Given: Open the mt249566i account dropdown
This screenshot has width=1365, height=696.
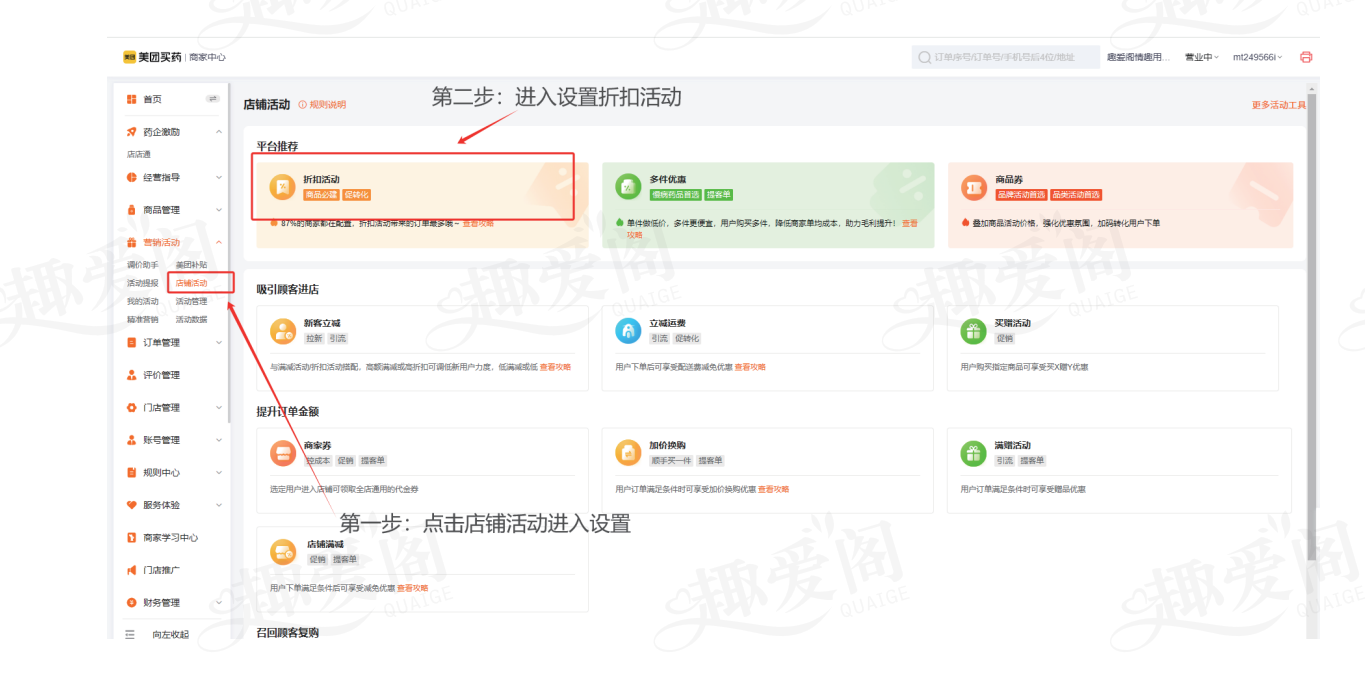Looking at the screenshot, I should (x=1257, y=57).
